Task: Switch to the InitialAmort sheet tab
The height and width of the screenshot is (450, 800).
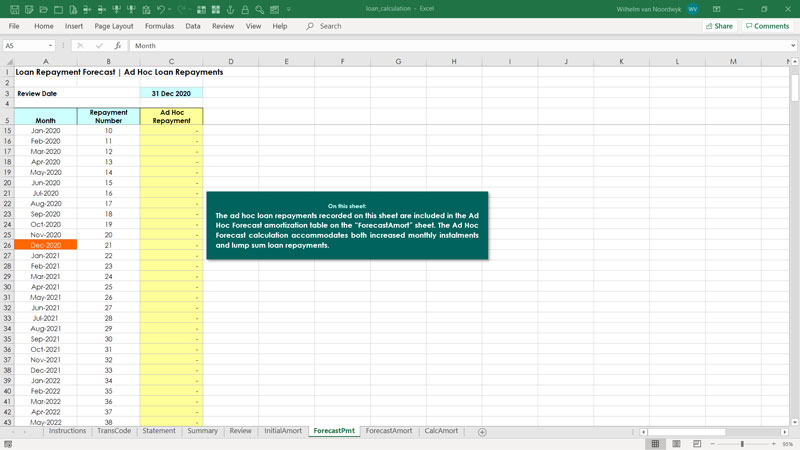Action: tap(283, 431)
